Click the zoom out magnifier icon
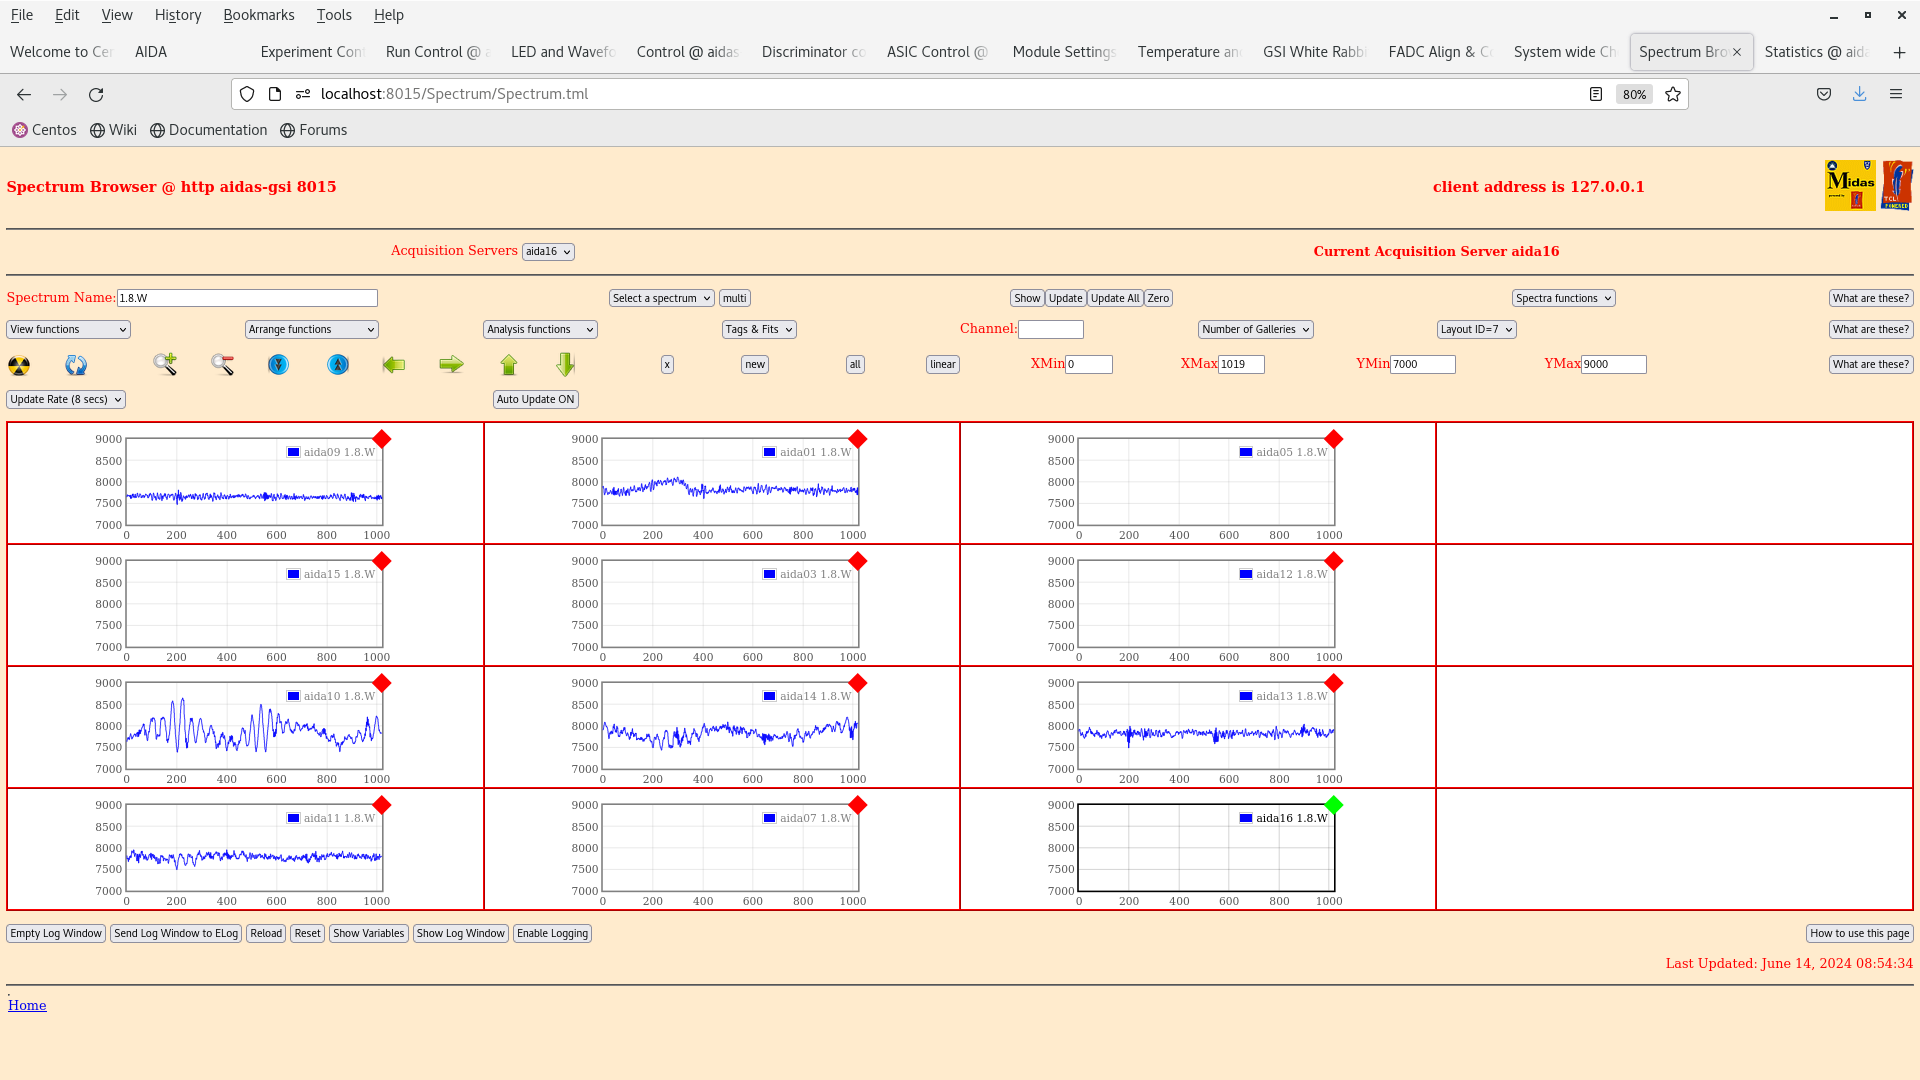 [222, 364]
